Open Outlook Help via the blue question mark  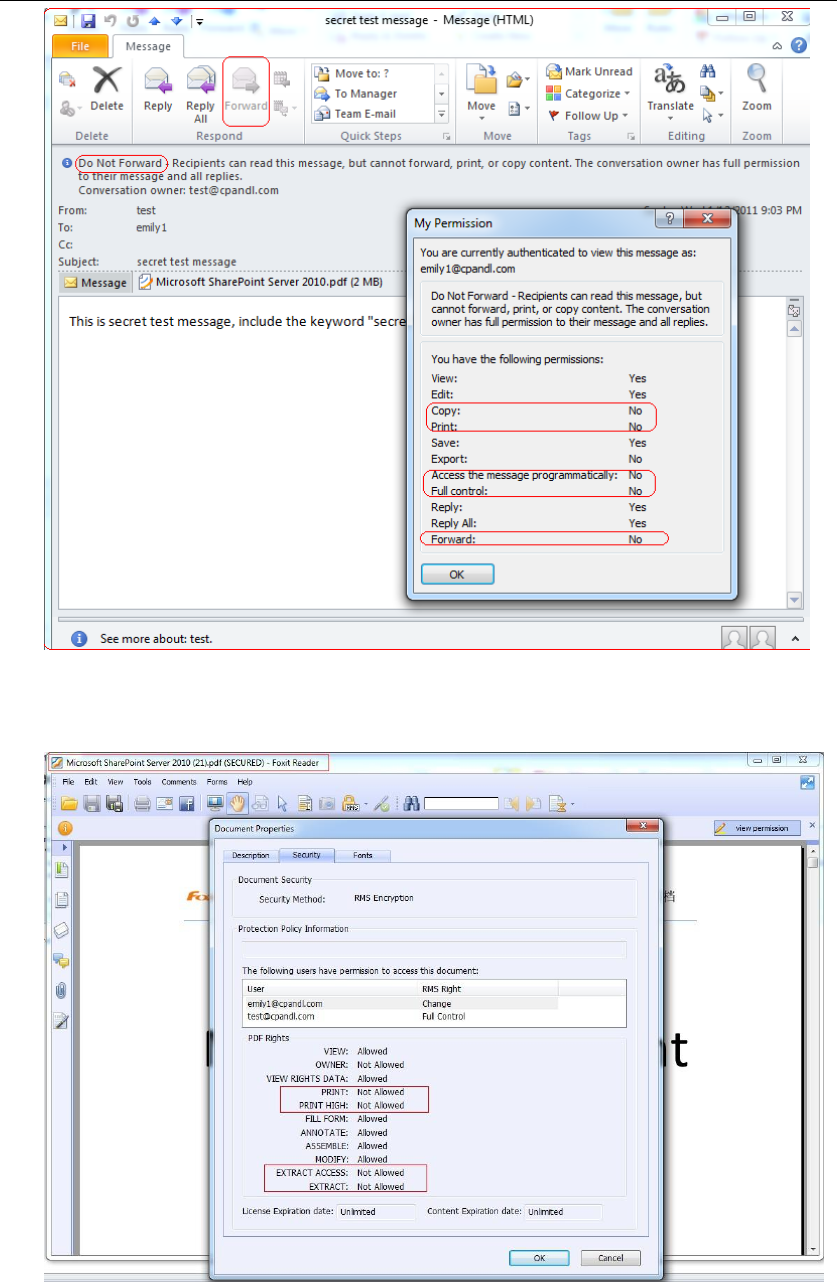pos(798,46)
